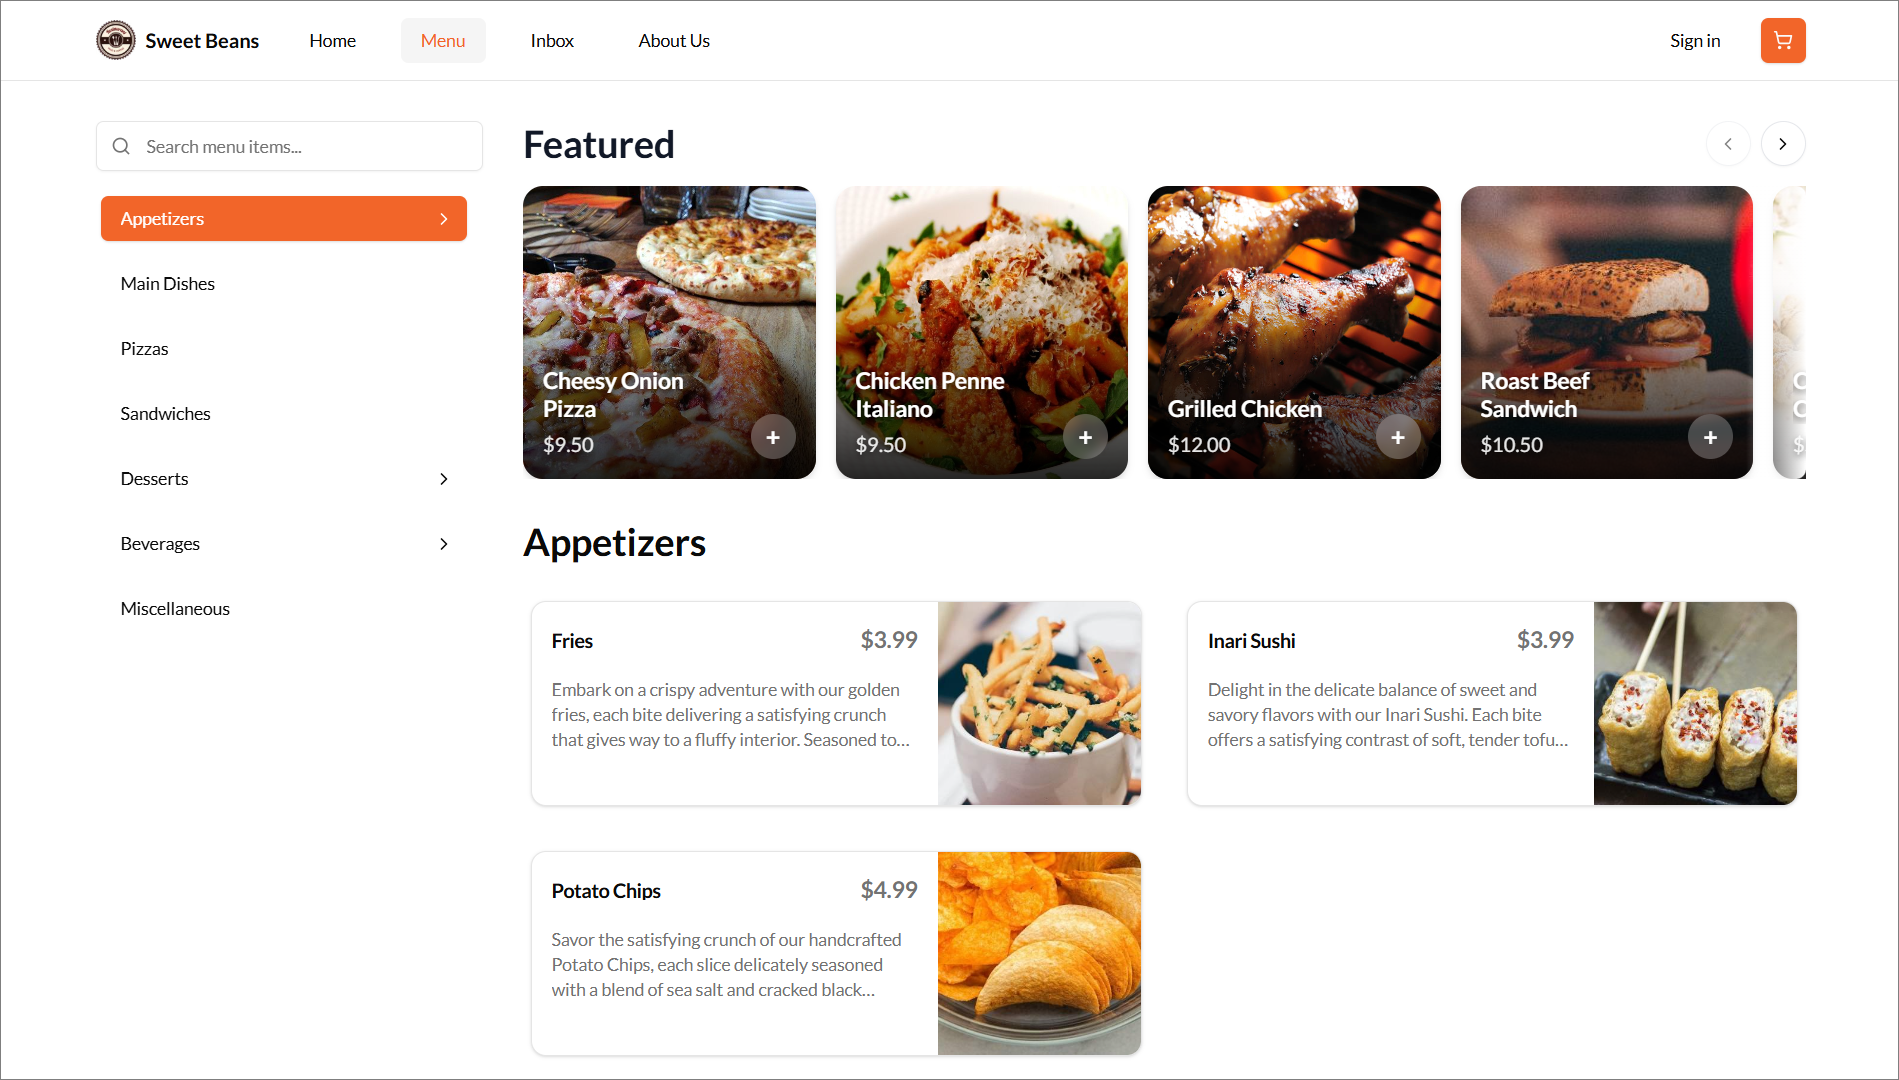
Task: Open the Inari Sushi item card
Action: [1492, 703]
